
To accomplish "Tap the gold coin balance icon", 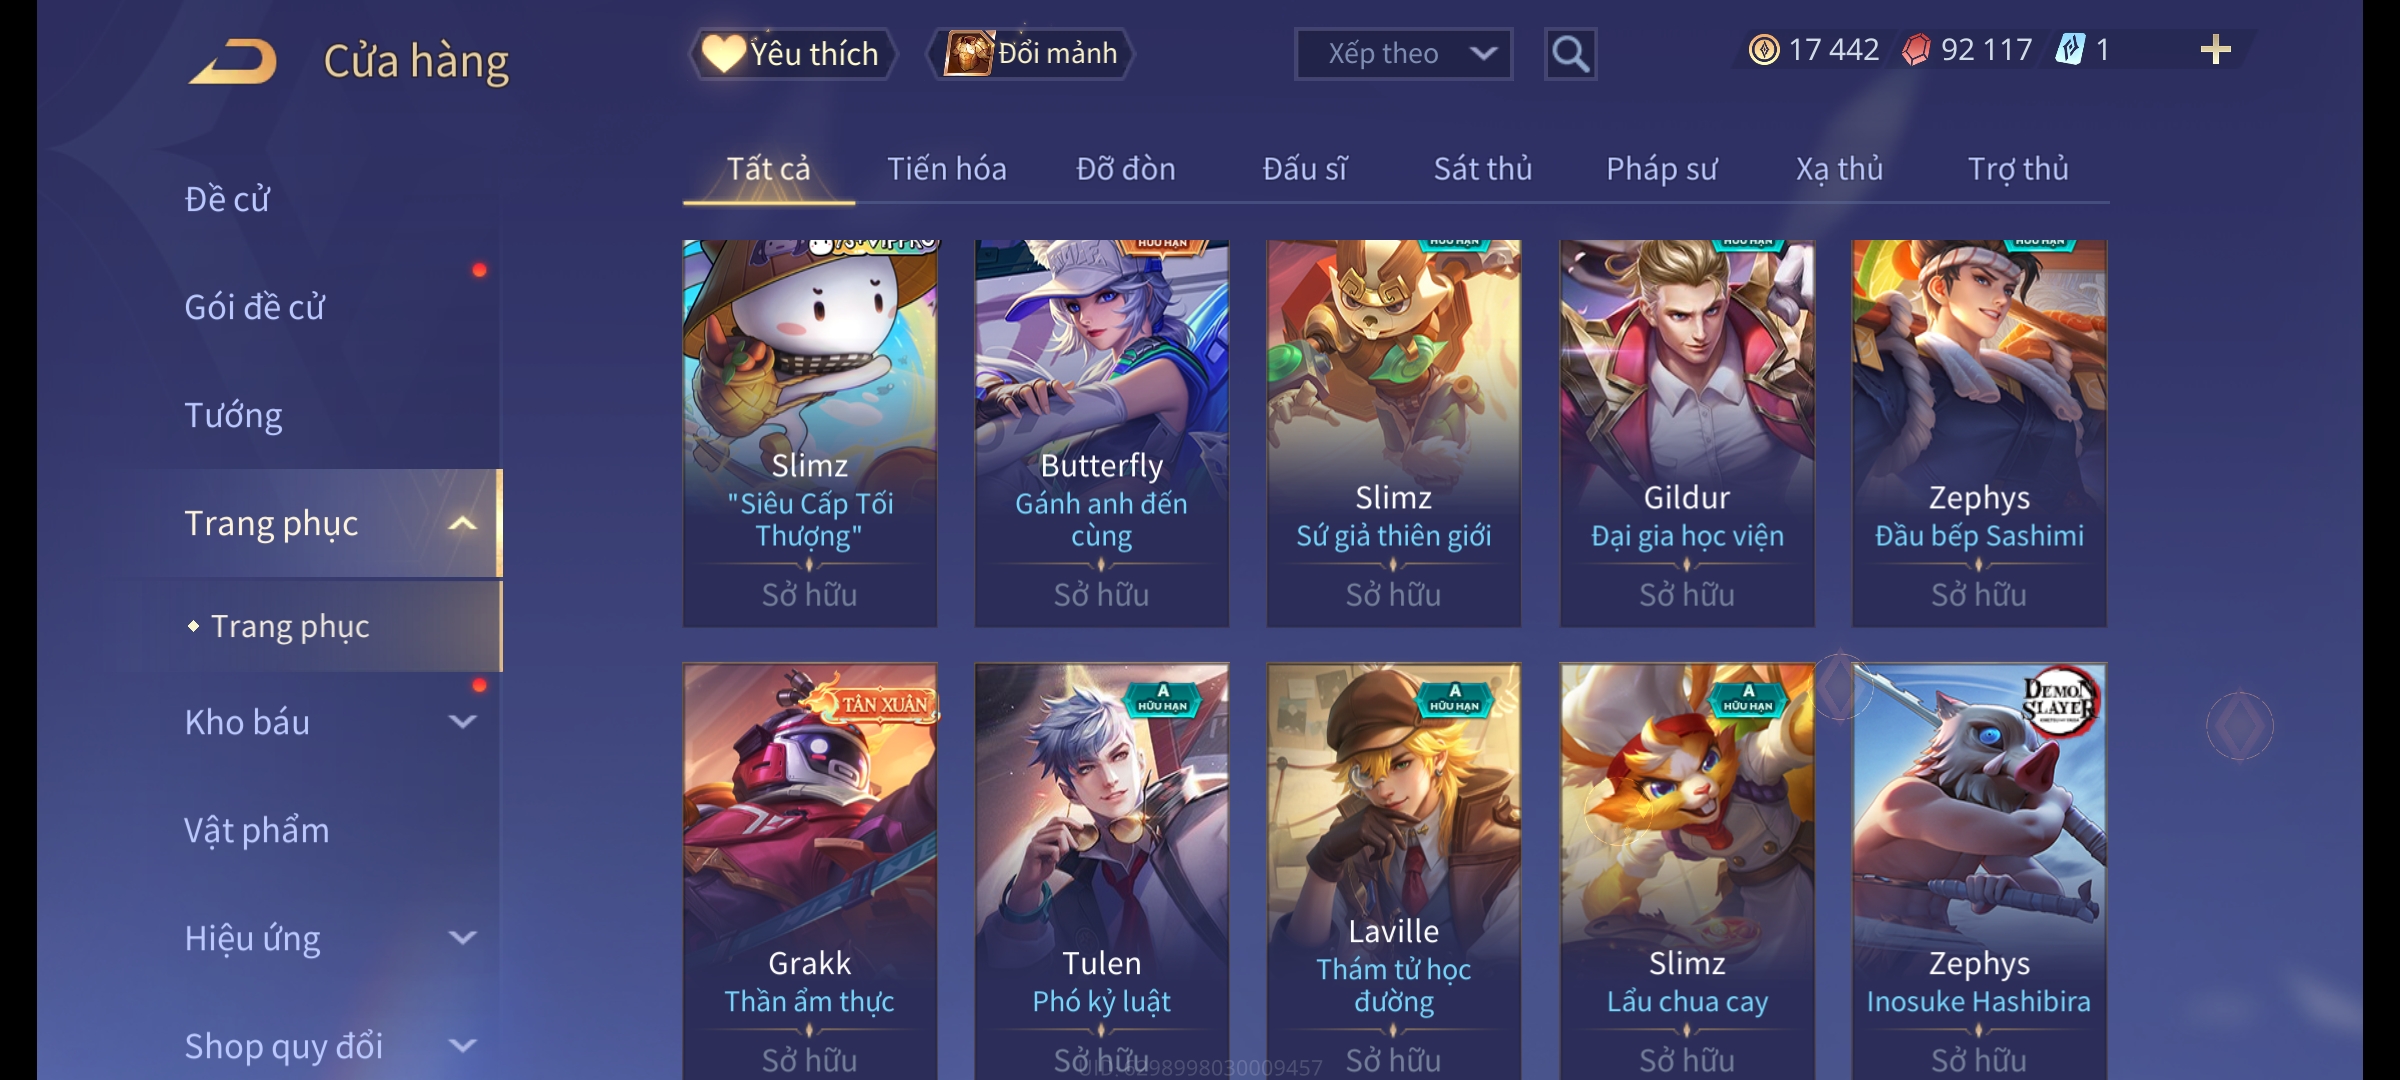I will tap(1763, 50).
